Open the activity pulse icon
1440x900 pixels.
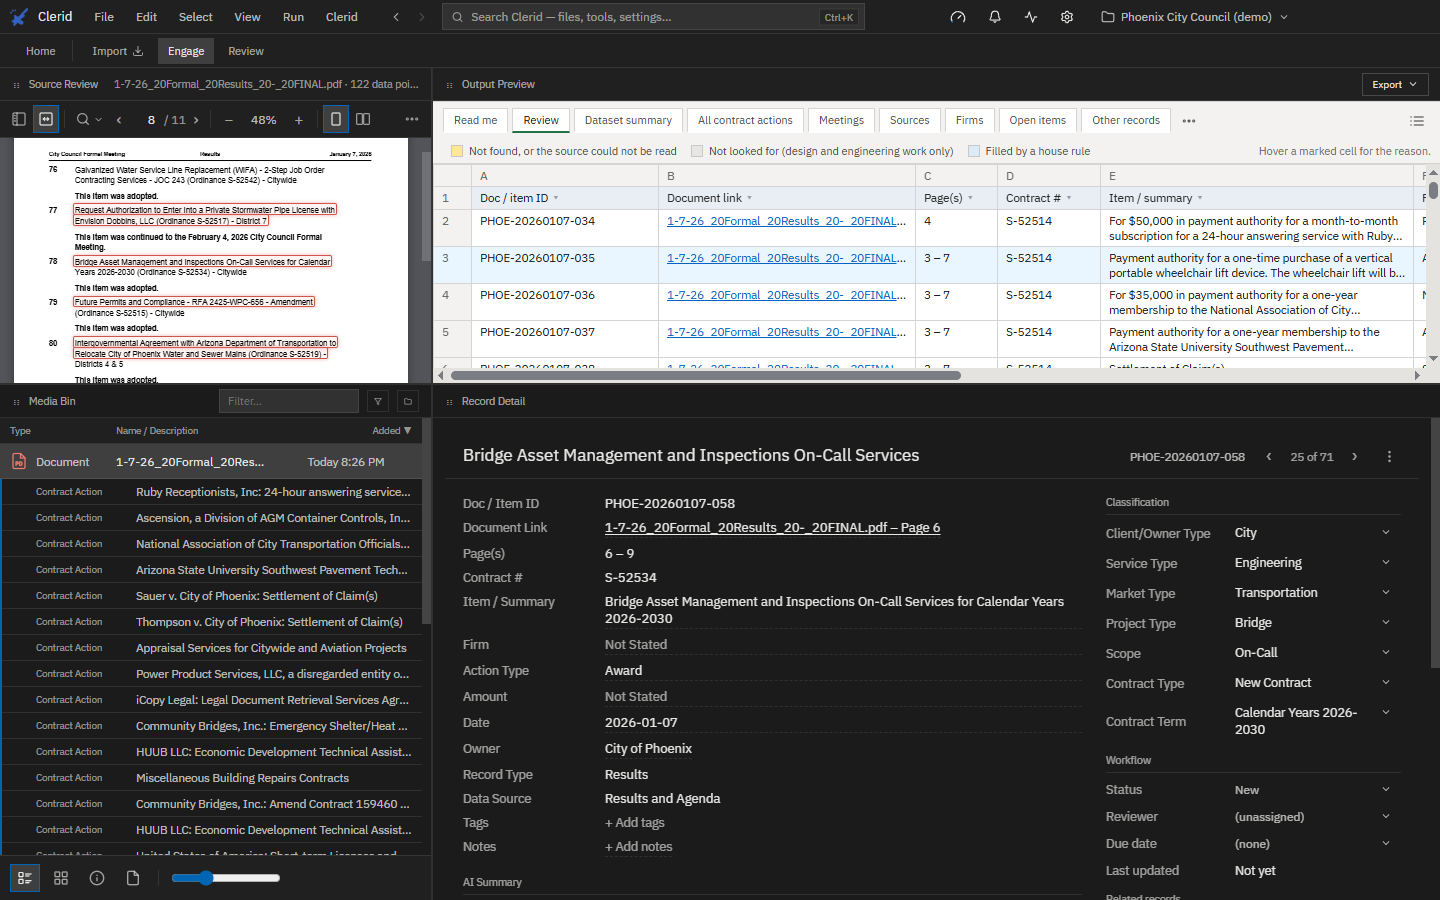point(1031,17)
